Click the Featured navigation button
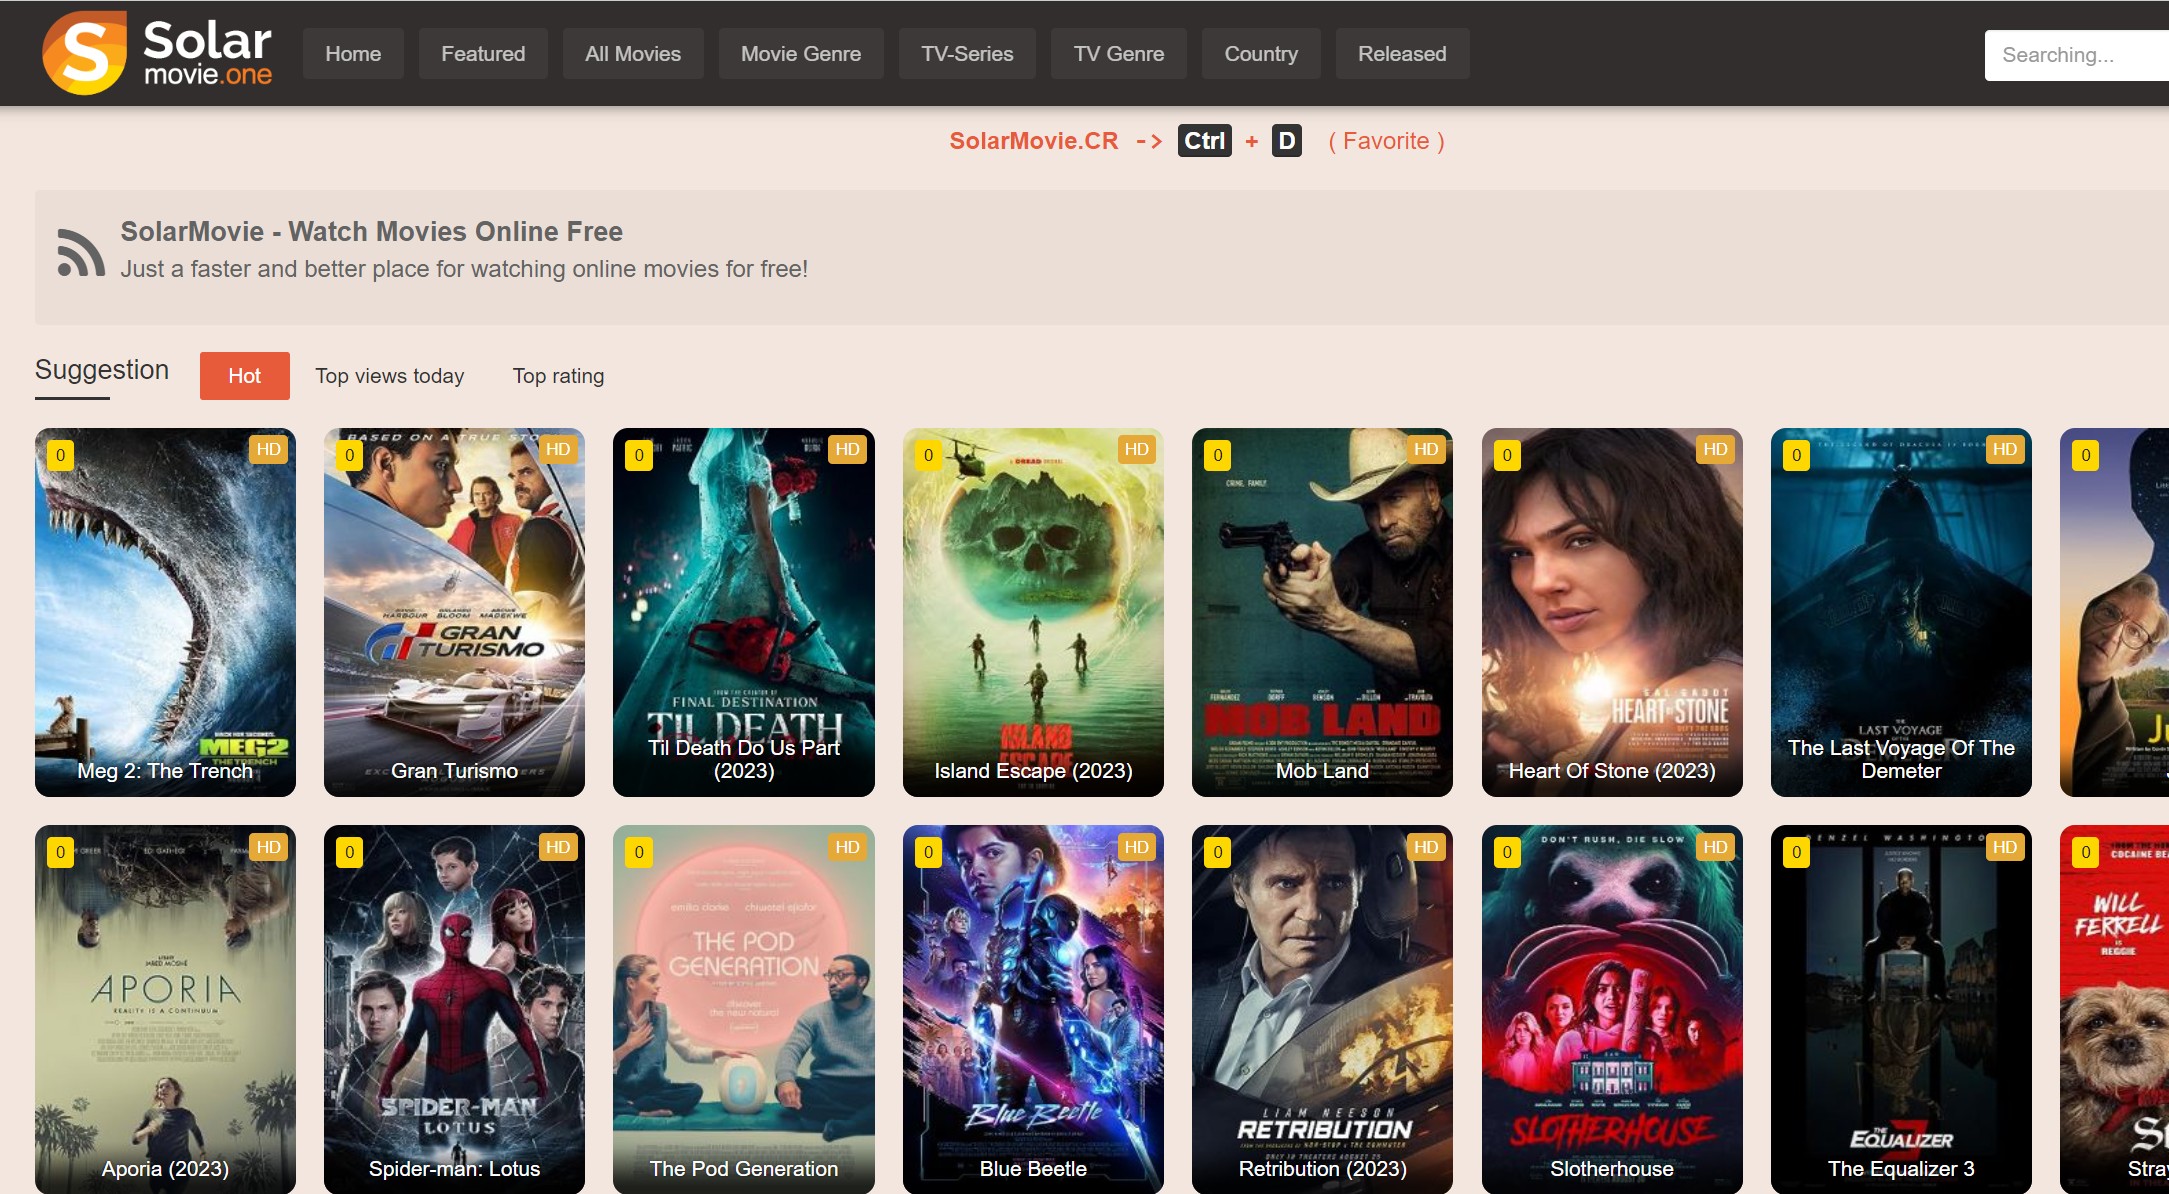2169x1194 pixels. 482,54
